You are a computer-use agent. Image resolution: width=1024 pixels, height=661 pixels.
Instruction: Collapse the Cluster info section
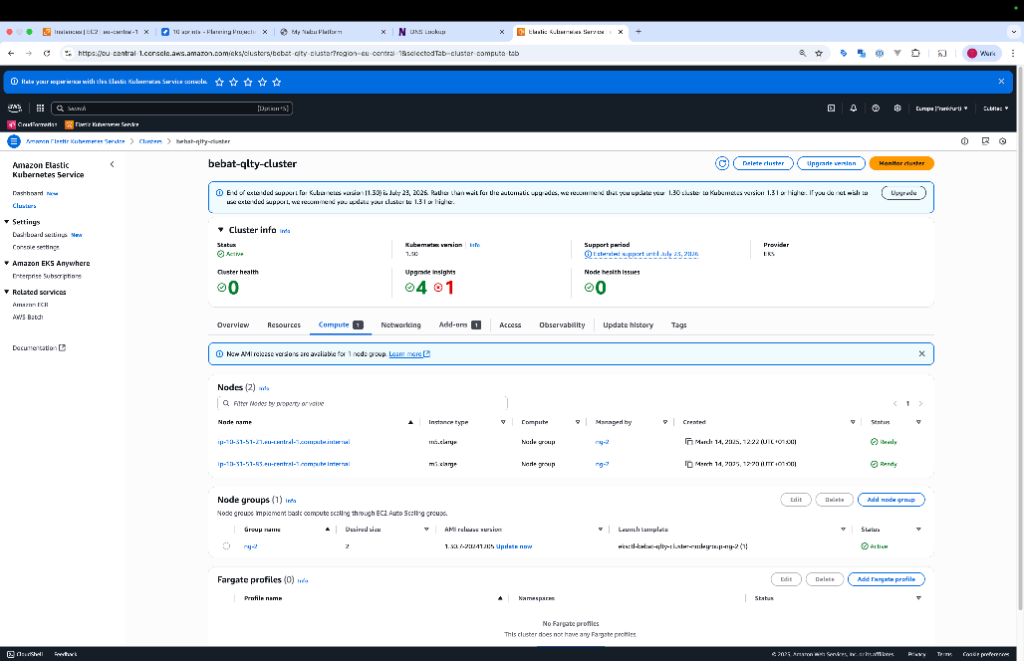(x=221, y=230)
